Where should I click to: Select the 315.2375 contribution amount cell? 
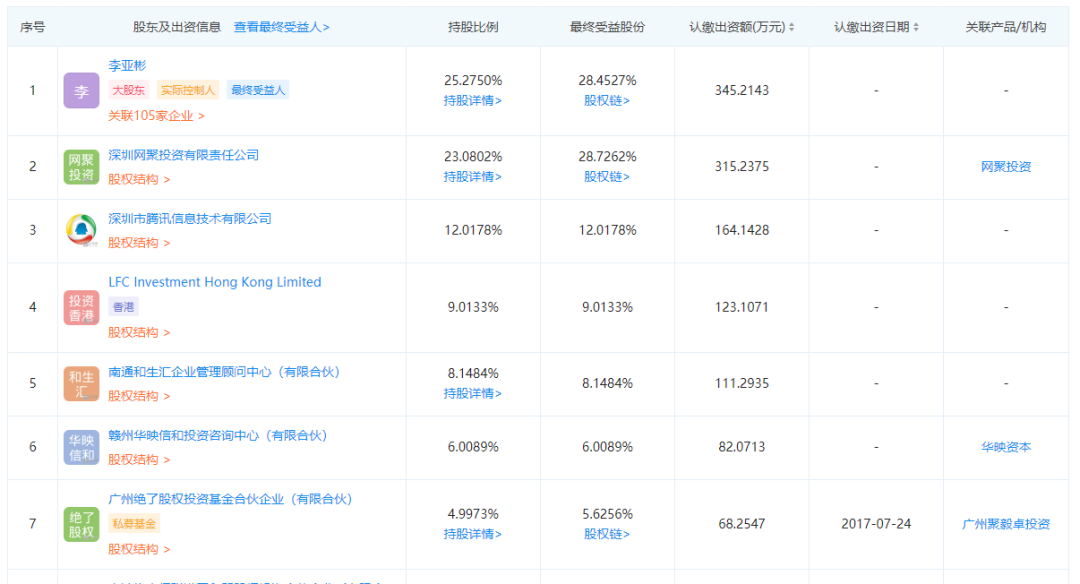742,167
